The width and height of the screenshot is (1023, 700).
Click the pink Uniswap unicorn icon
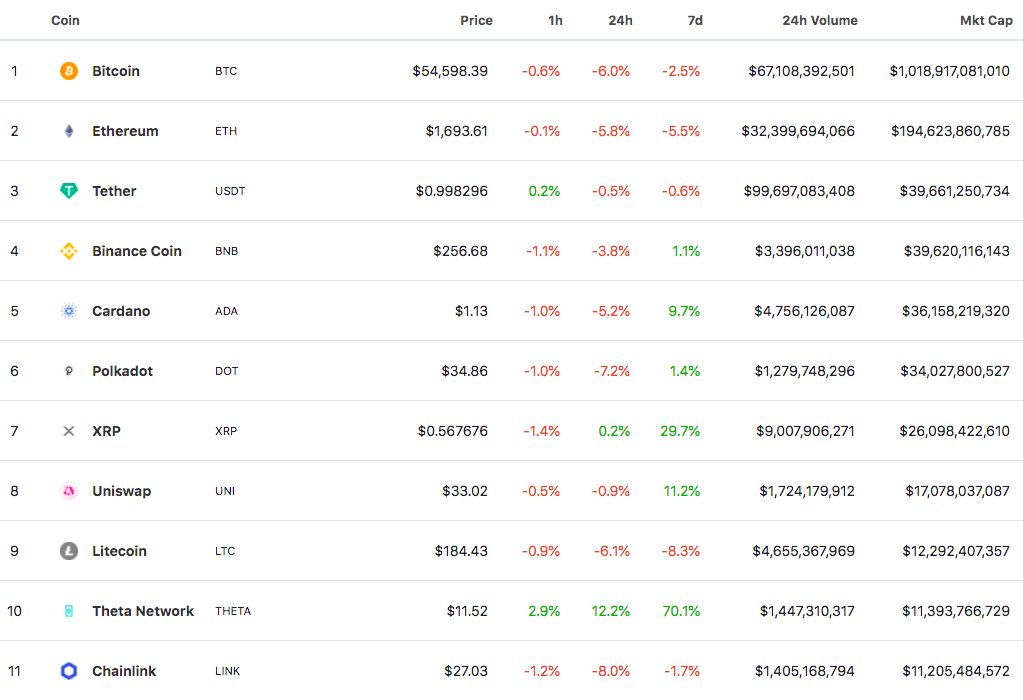point(68,491)
